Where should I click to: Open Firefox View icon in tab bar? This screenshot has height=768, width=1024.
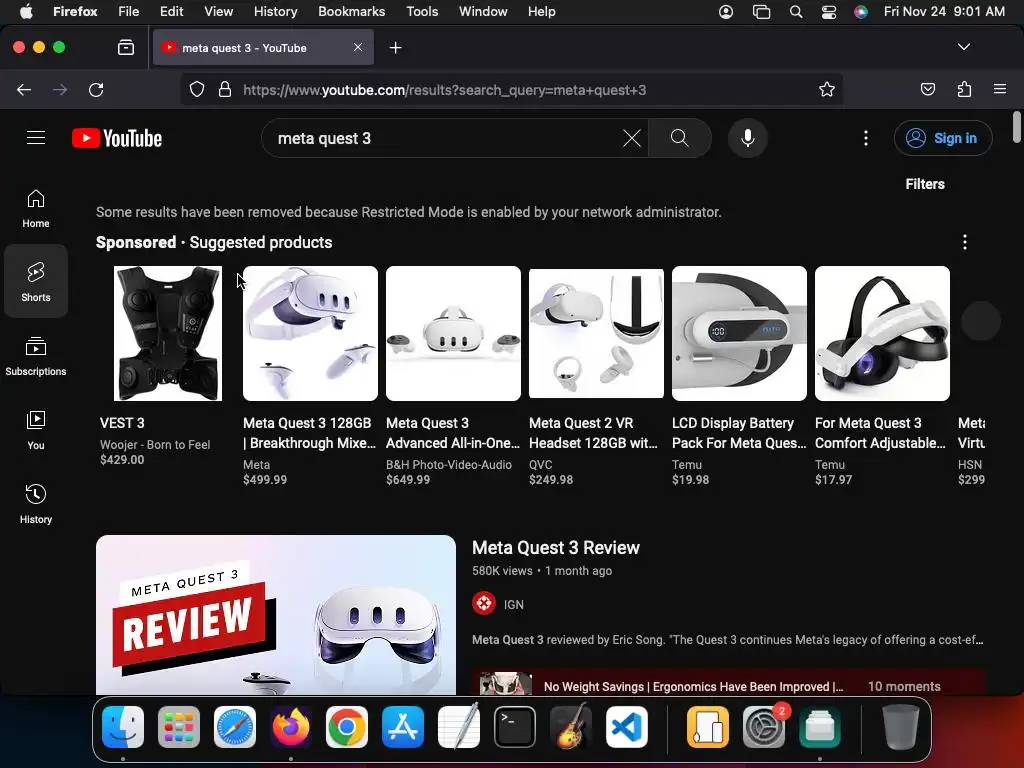point(126,48)
